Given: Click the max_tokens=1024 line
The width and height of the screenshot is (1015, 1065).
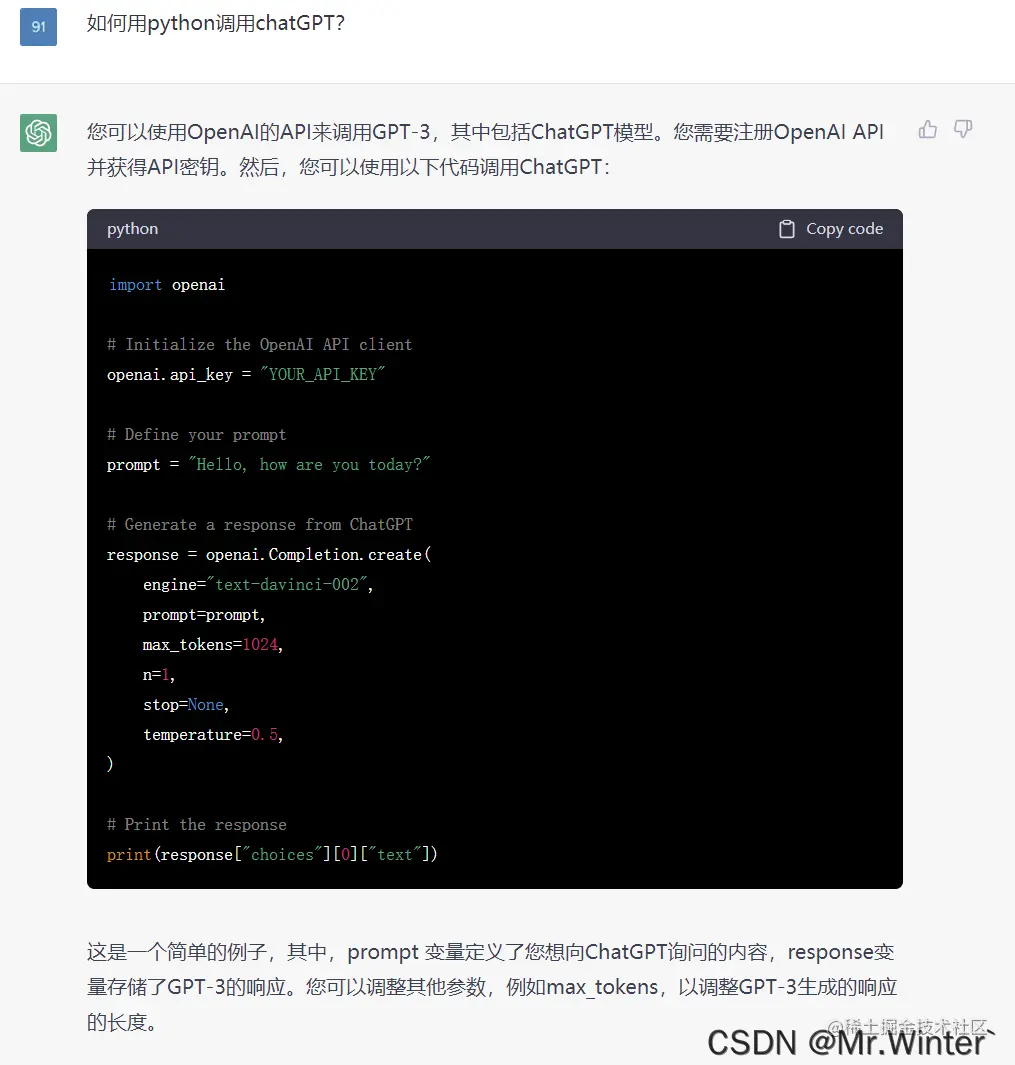Looking at the screenshot, I should (x=213, y=645).
